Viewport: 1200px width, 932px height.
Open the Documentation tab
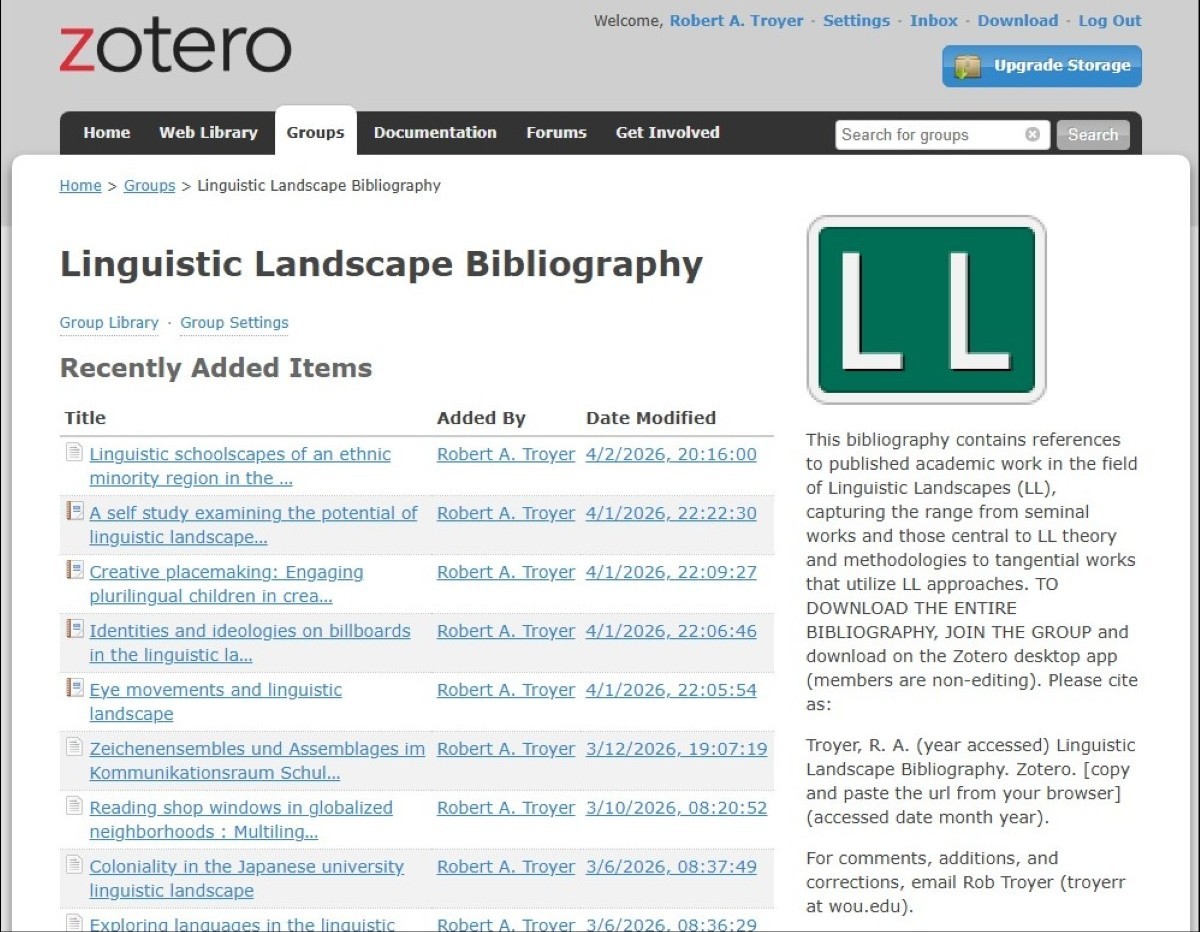(435, 132)
